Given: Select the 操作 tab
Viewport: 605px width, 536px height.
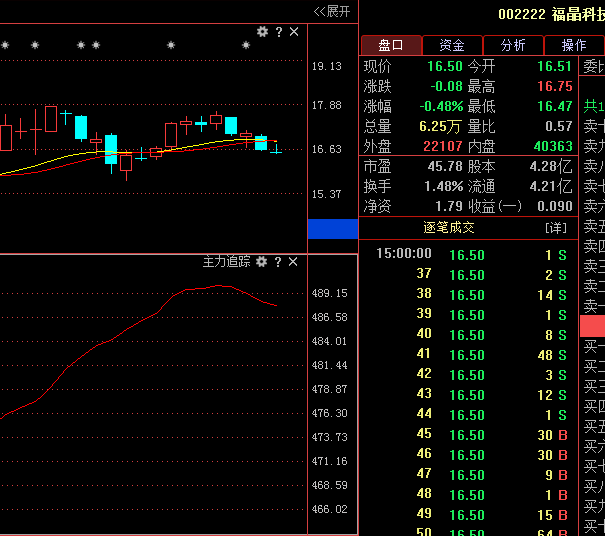Looking at the screenshot, I should click(574, 45).
